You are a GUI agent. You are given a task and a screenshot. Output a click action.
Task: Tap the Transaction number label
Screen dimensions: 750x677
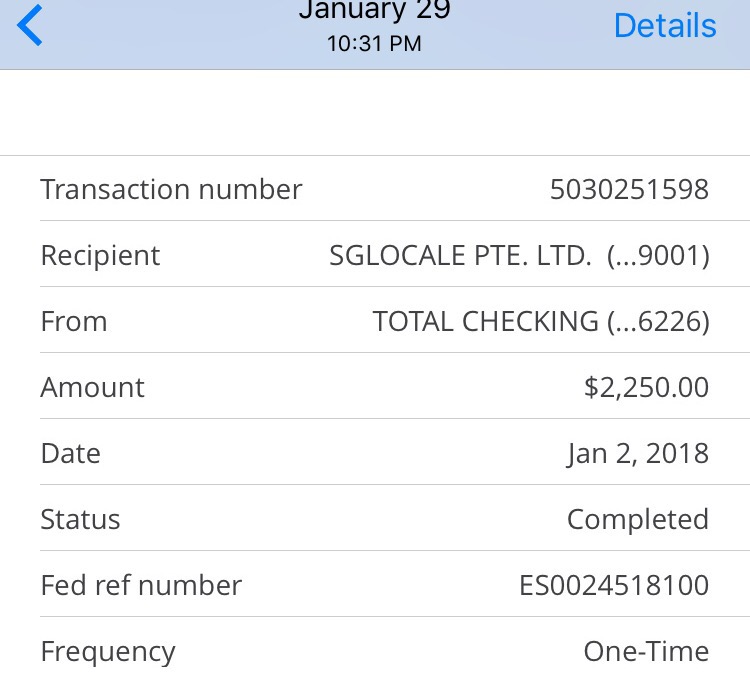[x=171, y=189]
